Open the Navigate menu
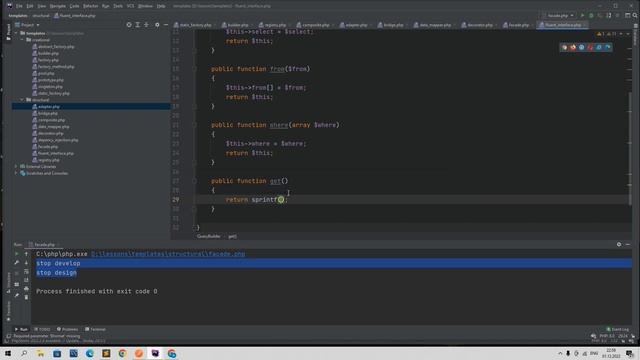 pos(58,6)
